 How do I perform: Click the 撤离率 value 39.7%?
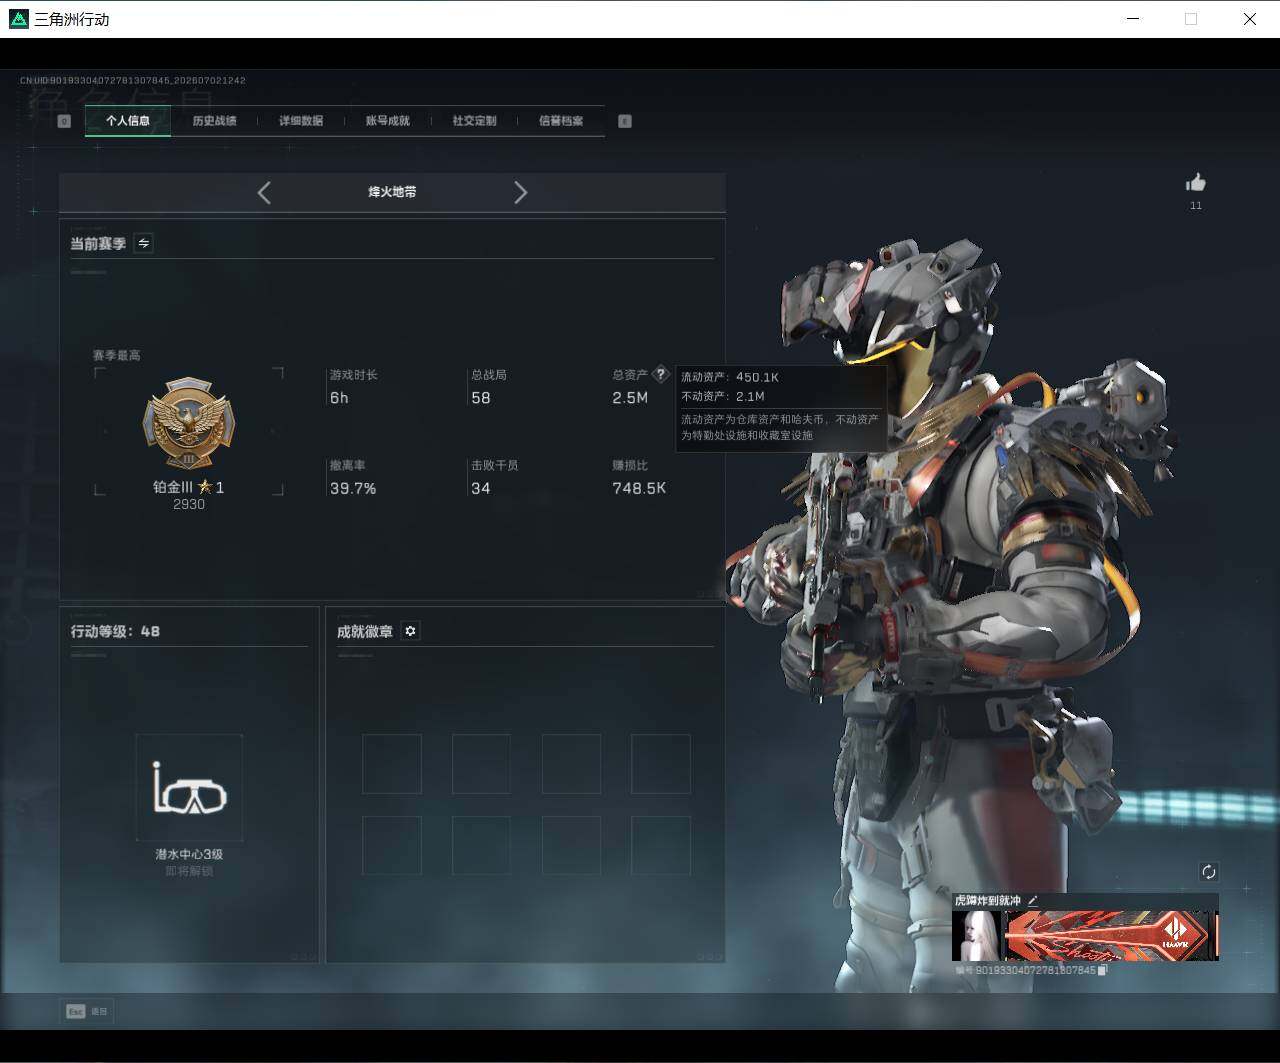coord(353,488)
